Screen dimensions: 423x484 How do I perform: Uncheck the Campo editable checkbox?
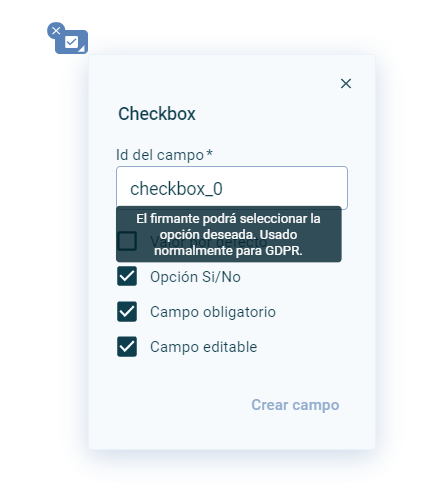click(127, 347)
